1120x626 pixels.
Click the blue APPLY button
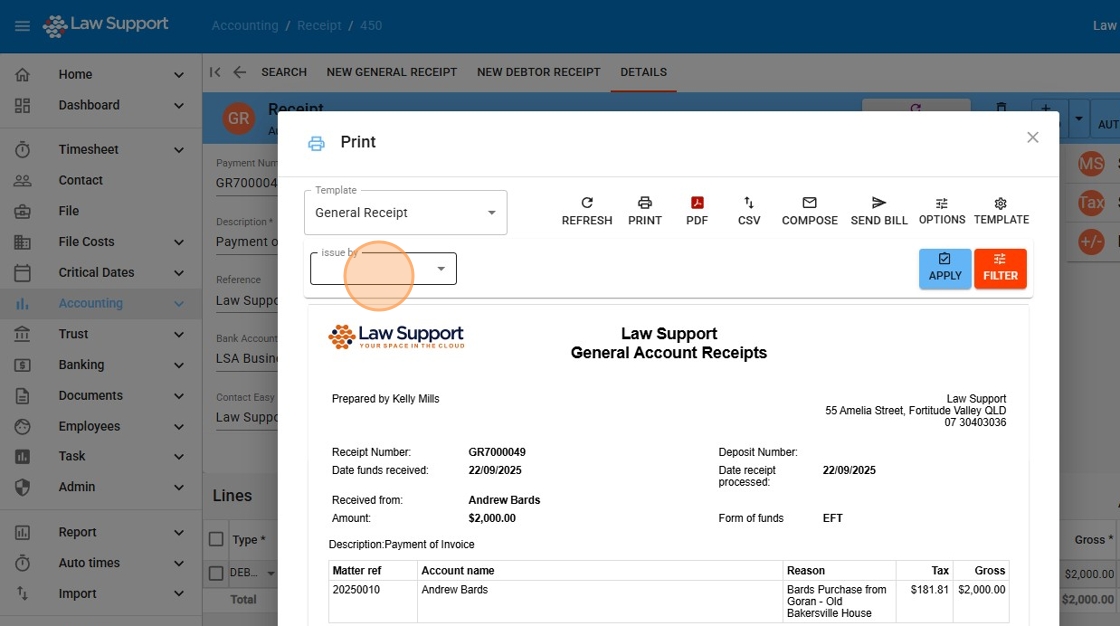pos(944,269)
